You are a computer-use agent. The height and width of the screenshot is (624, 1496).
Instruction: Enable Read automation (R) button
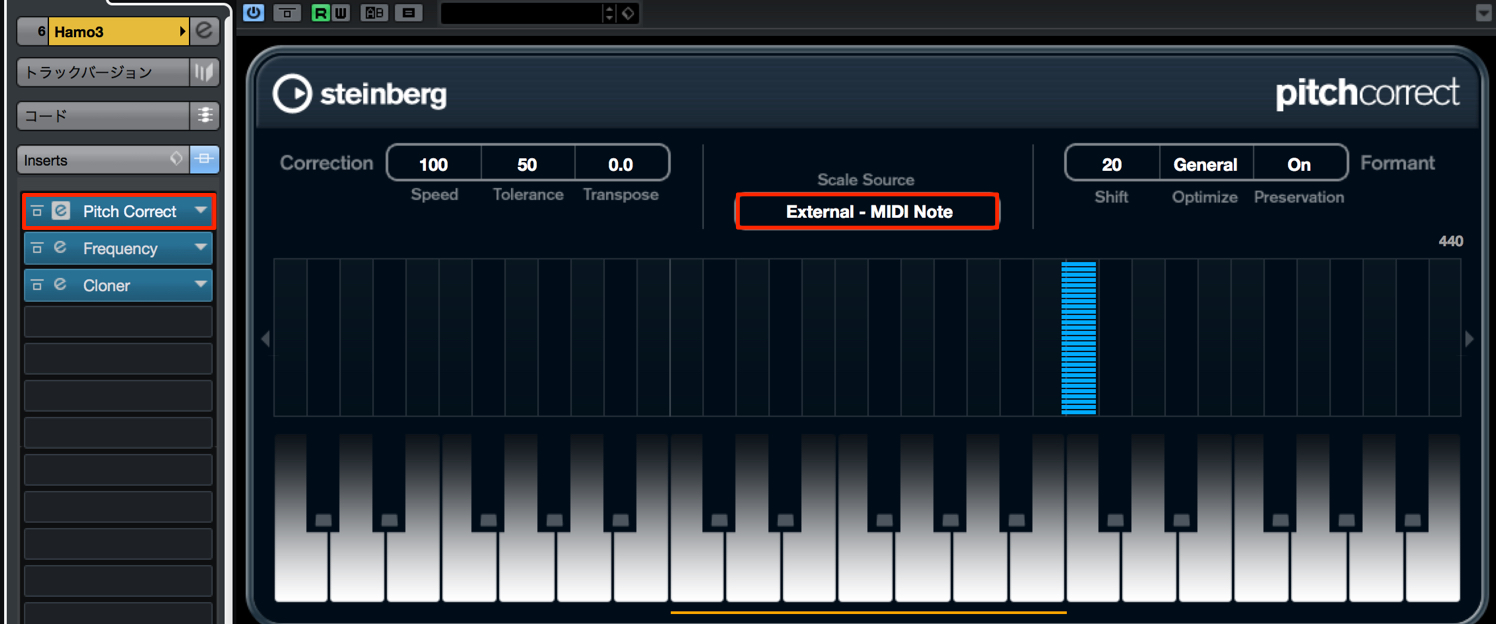coord(320,13)
